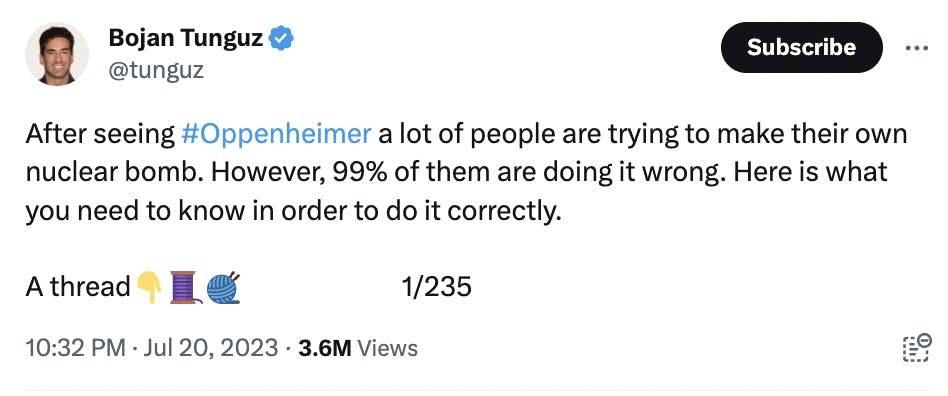
Task: Click the purple thread spool emoji
Action: pos(184,287)
